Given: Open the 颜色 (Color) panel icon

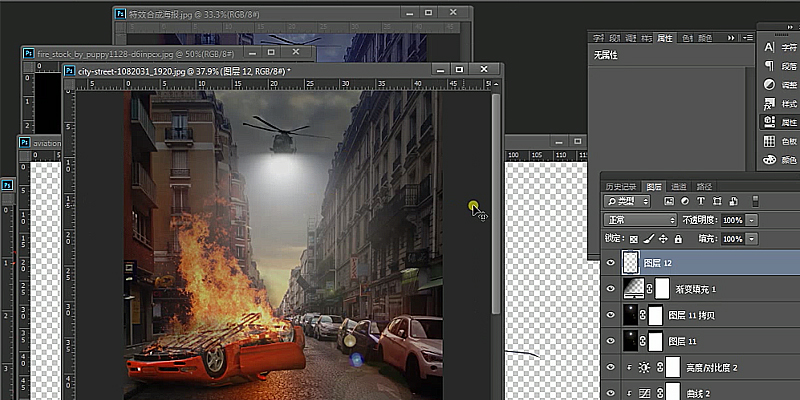Looking at the screenshot, I should click(769, 160).
